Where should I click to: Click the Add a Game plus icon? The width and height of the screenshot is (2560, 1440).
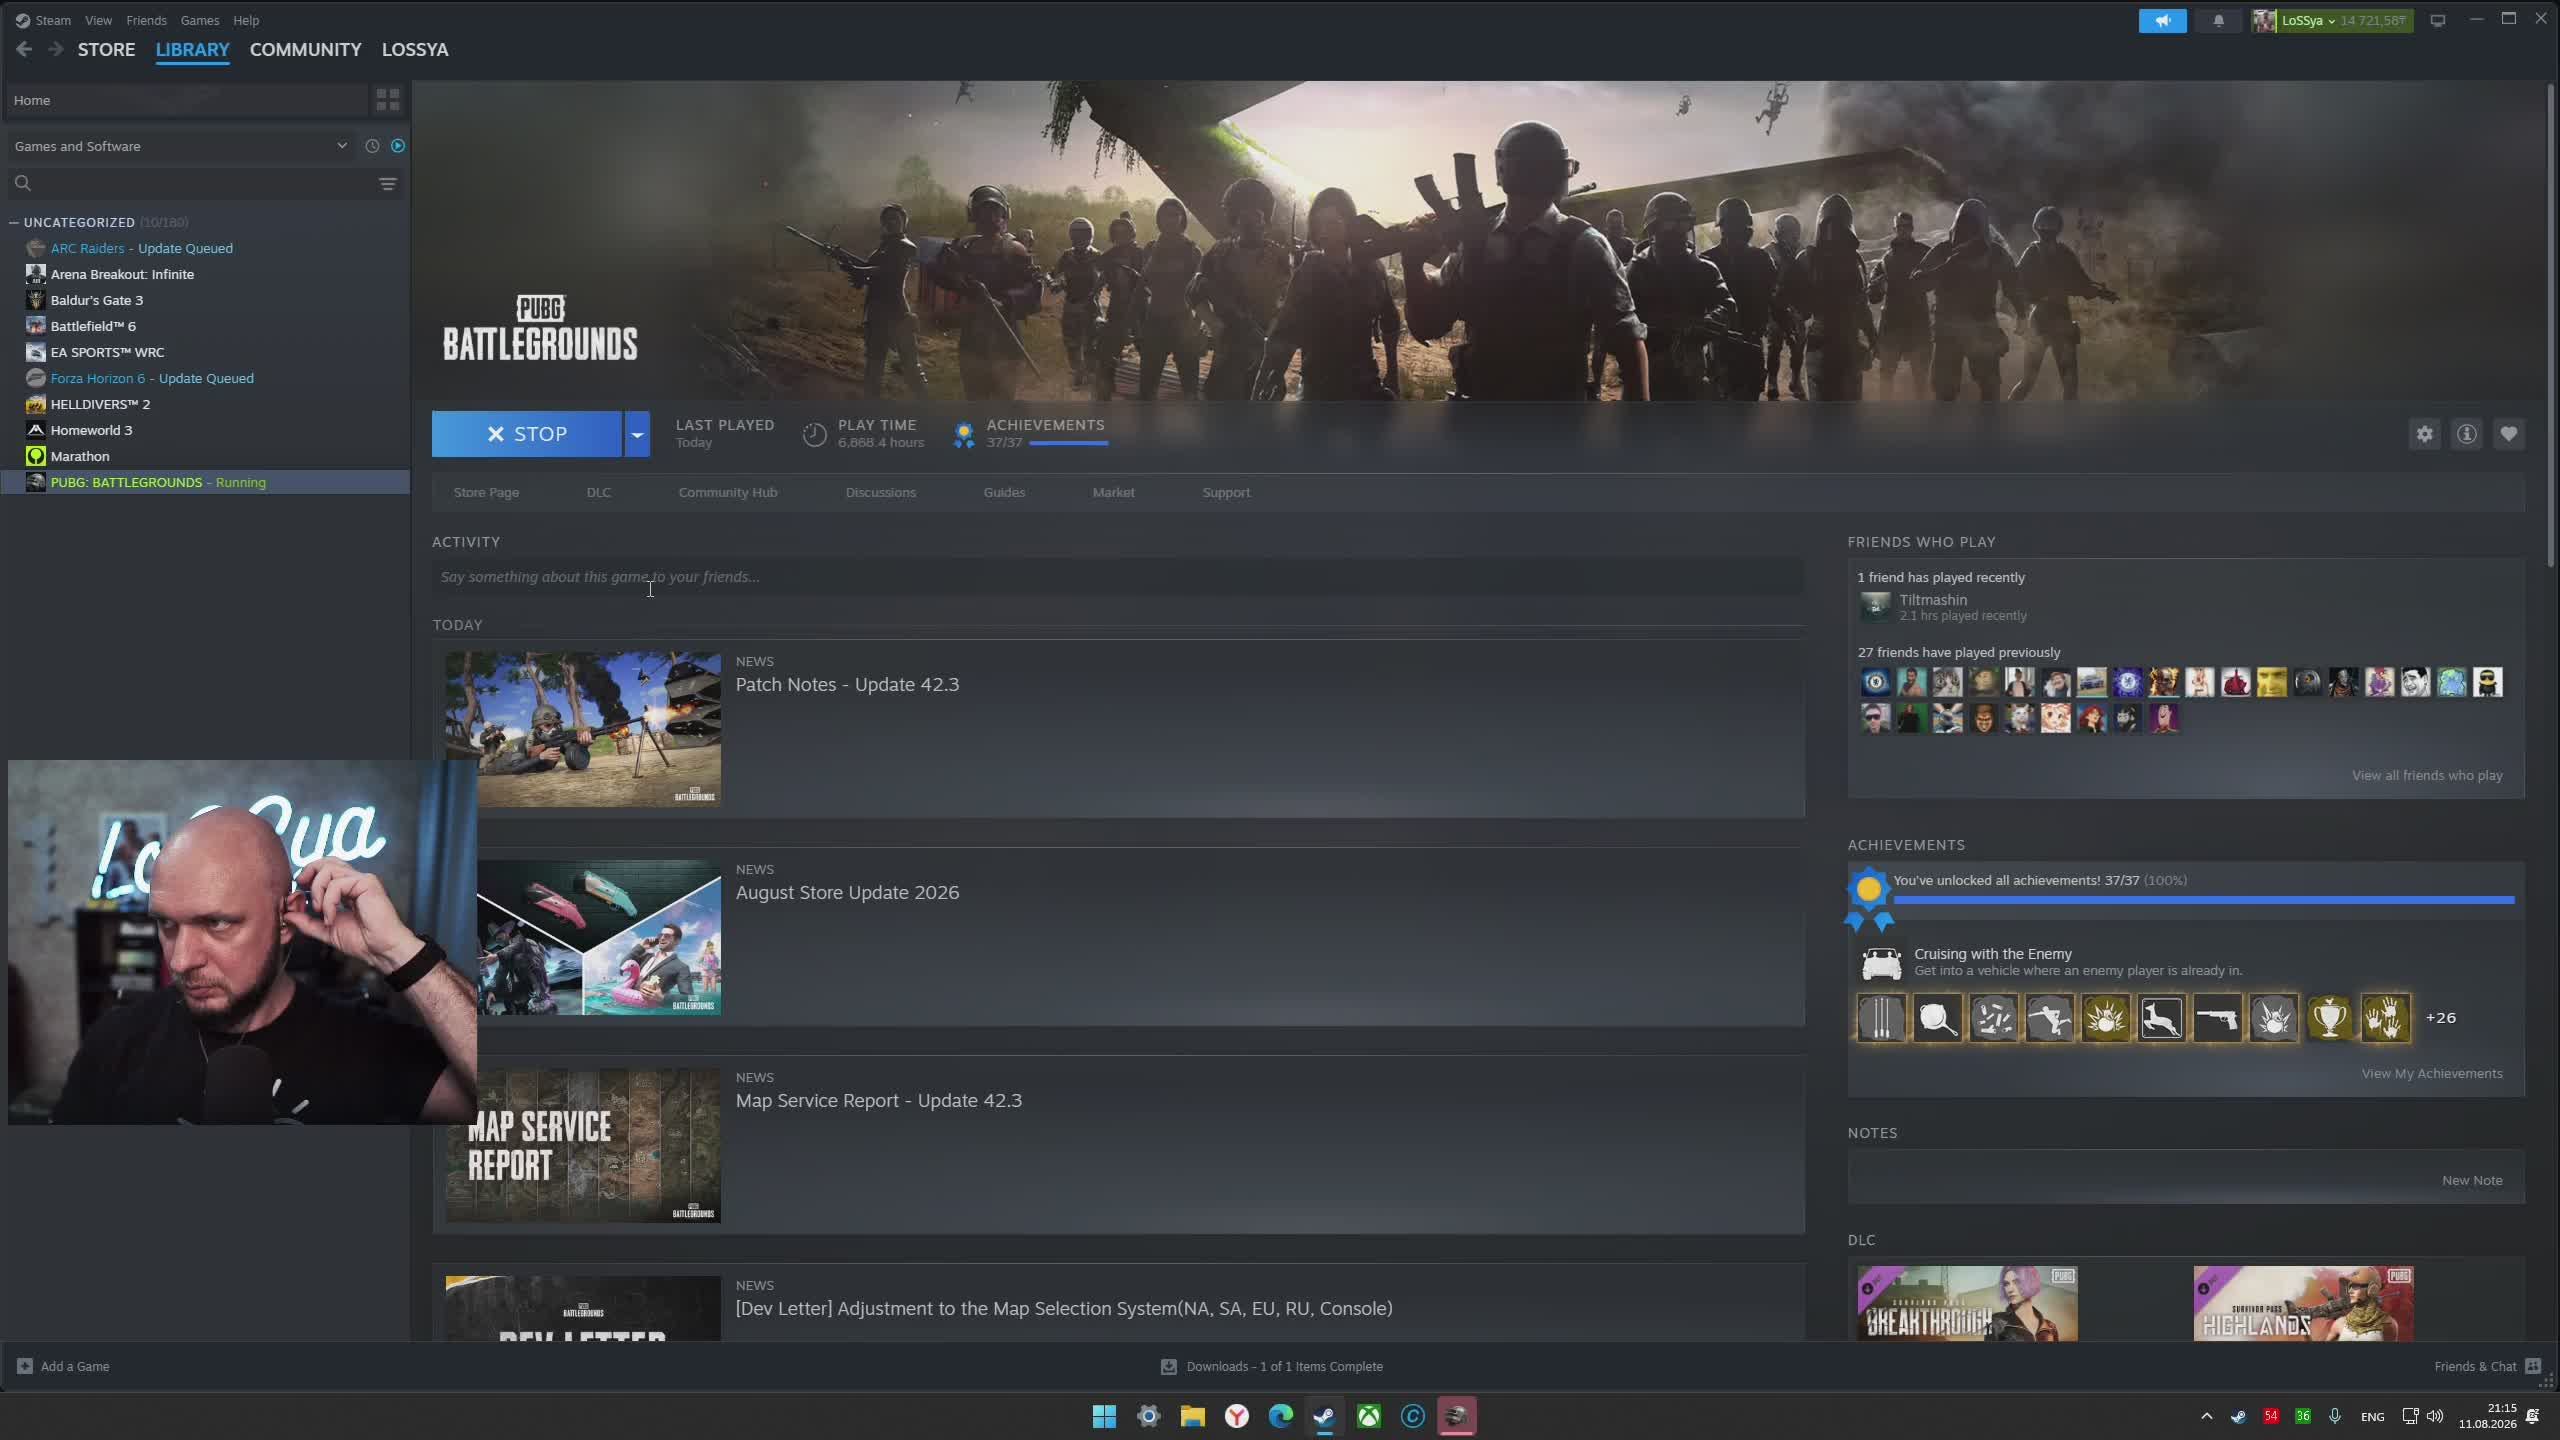click(x=25, y=1366)
